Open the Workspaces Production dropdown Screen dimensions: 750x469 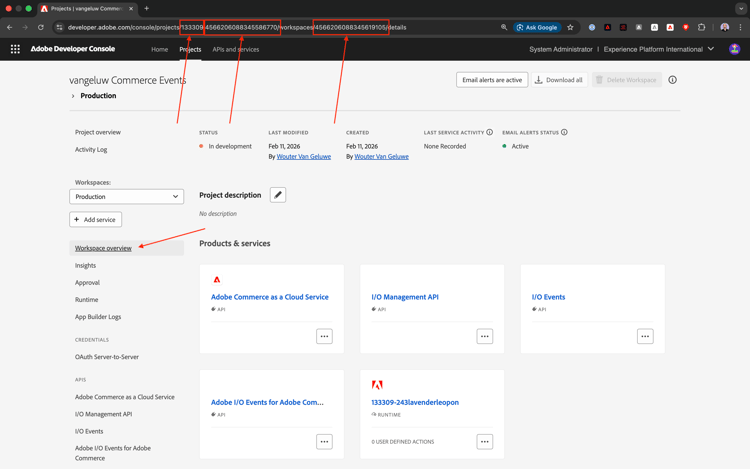click(x=127, y=196)
